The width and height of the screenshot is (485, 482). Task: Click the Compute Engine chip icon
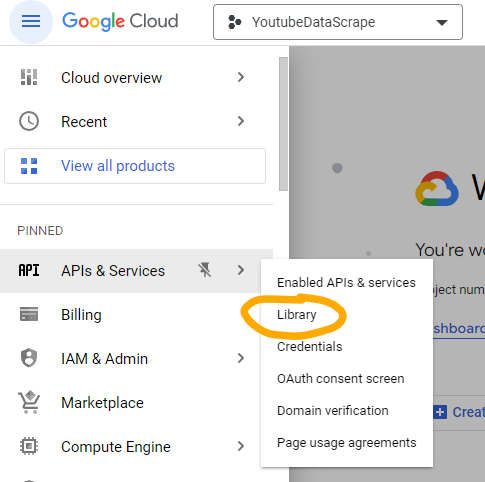[29, 446]
